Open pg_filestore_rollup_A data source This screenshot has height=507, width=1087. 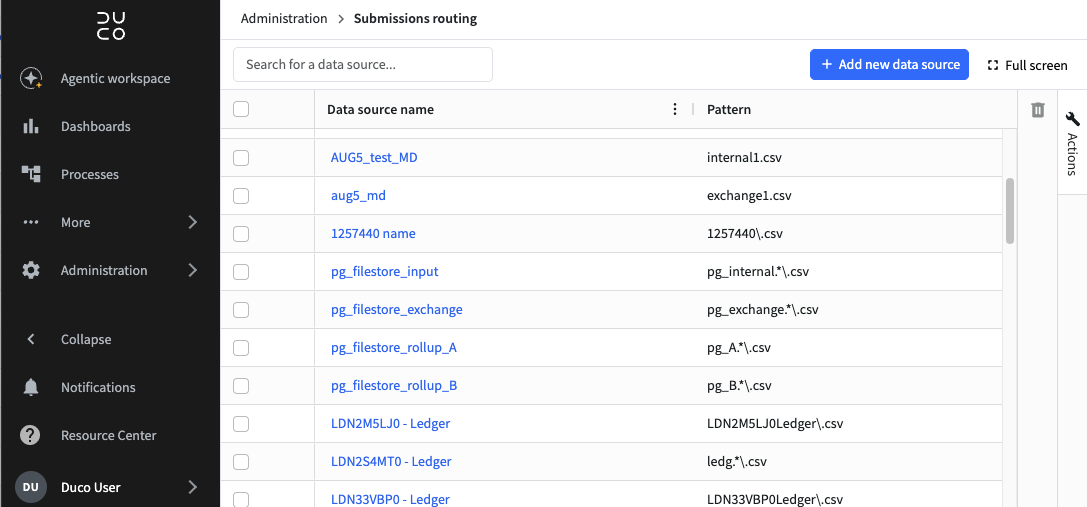tap(394, 347)
